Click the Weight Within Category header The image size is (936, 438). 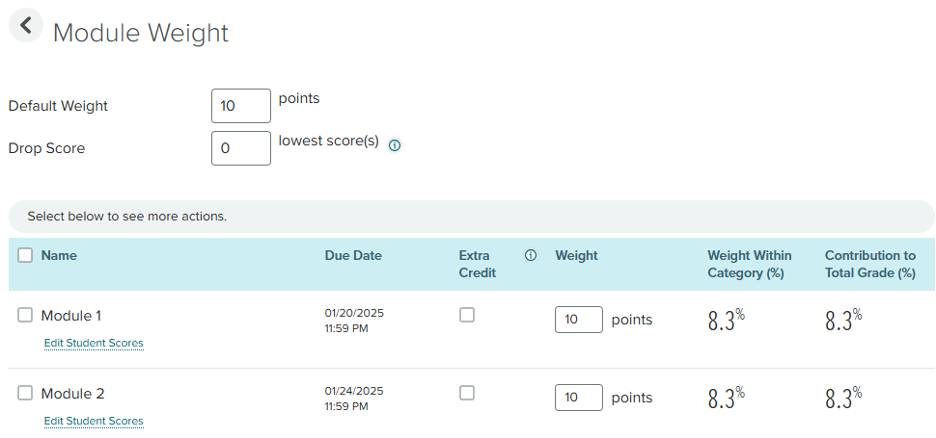coord(750,264)
